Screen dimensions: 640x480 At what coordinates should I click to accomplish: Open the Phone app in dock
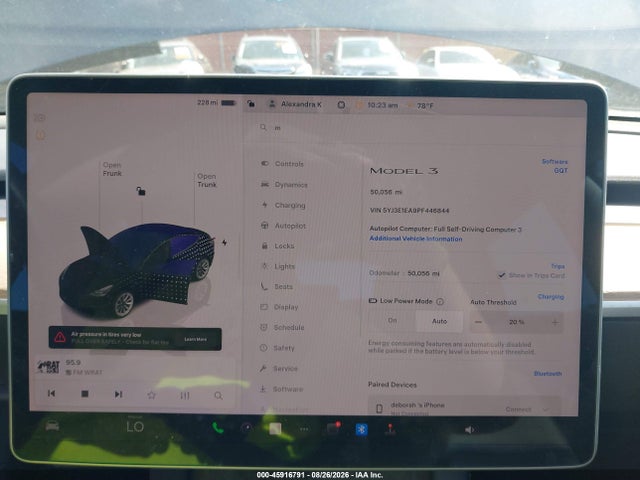coord(218,428)
